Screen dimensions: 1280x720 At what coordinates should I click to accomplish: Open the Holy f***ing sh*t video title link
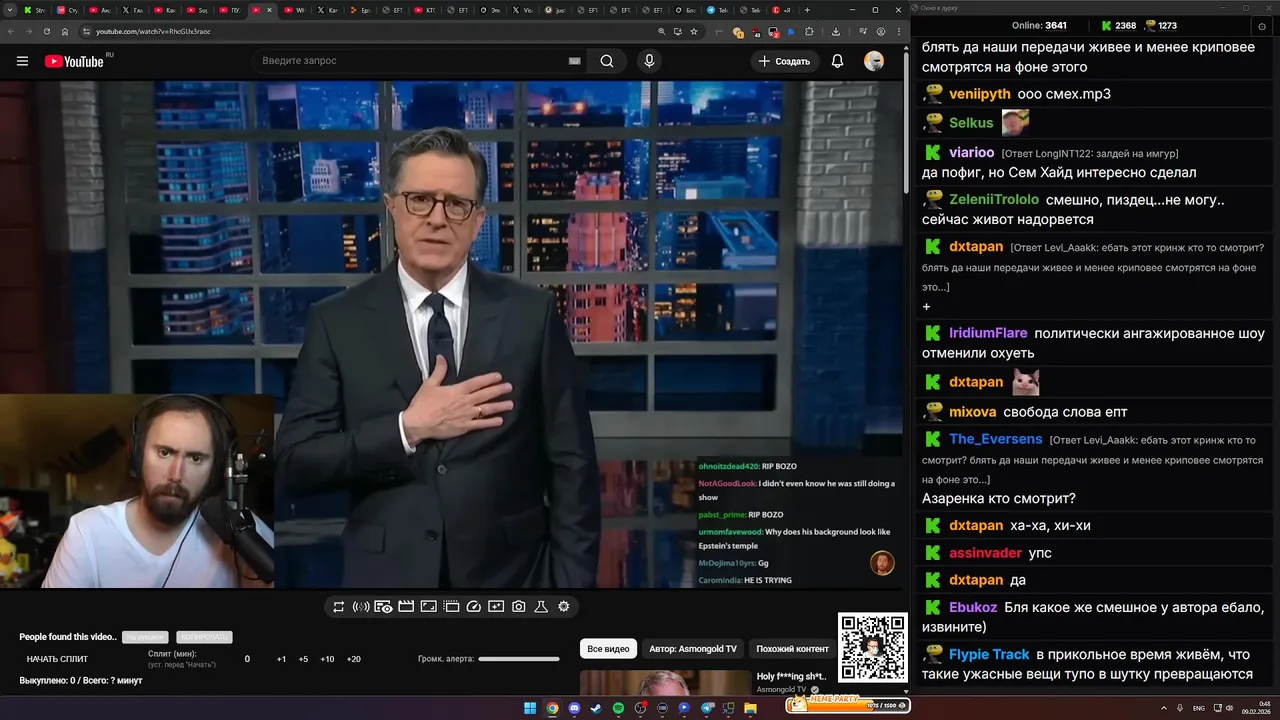point(791,677)
